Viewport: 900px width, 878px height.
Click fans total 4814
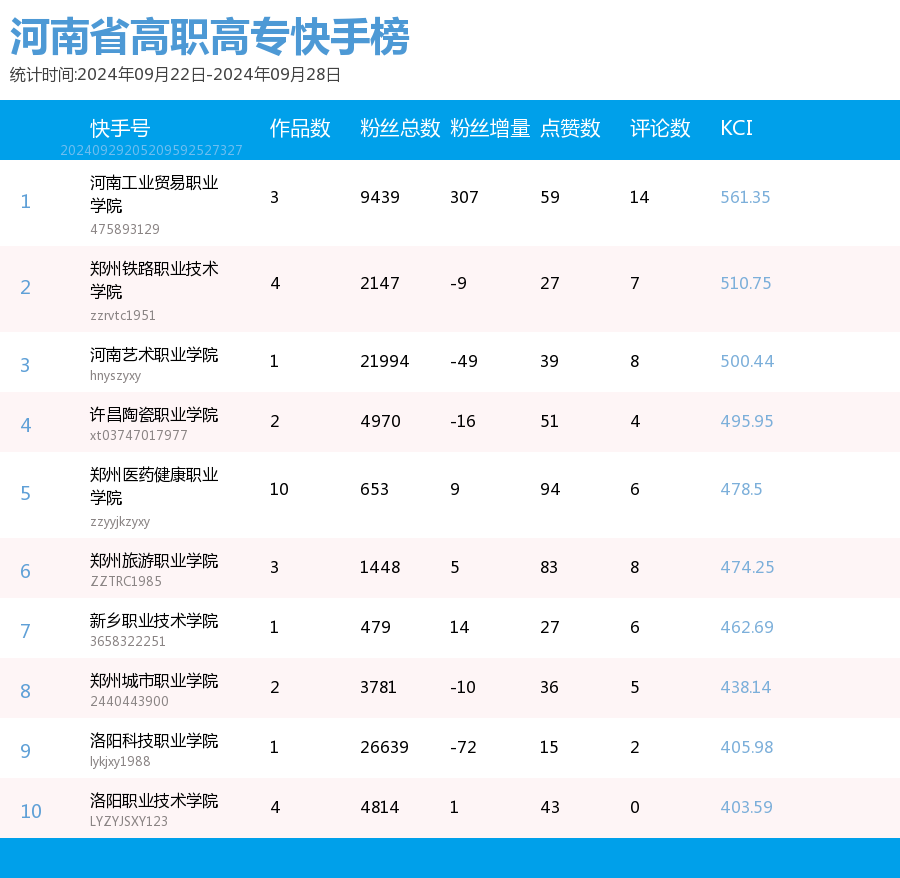[x=380, y=807]
